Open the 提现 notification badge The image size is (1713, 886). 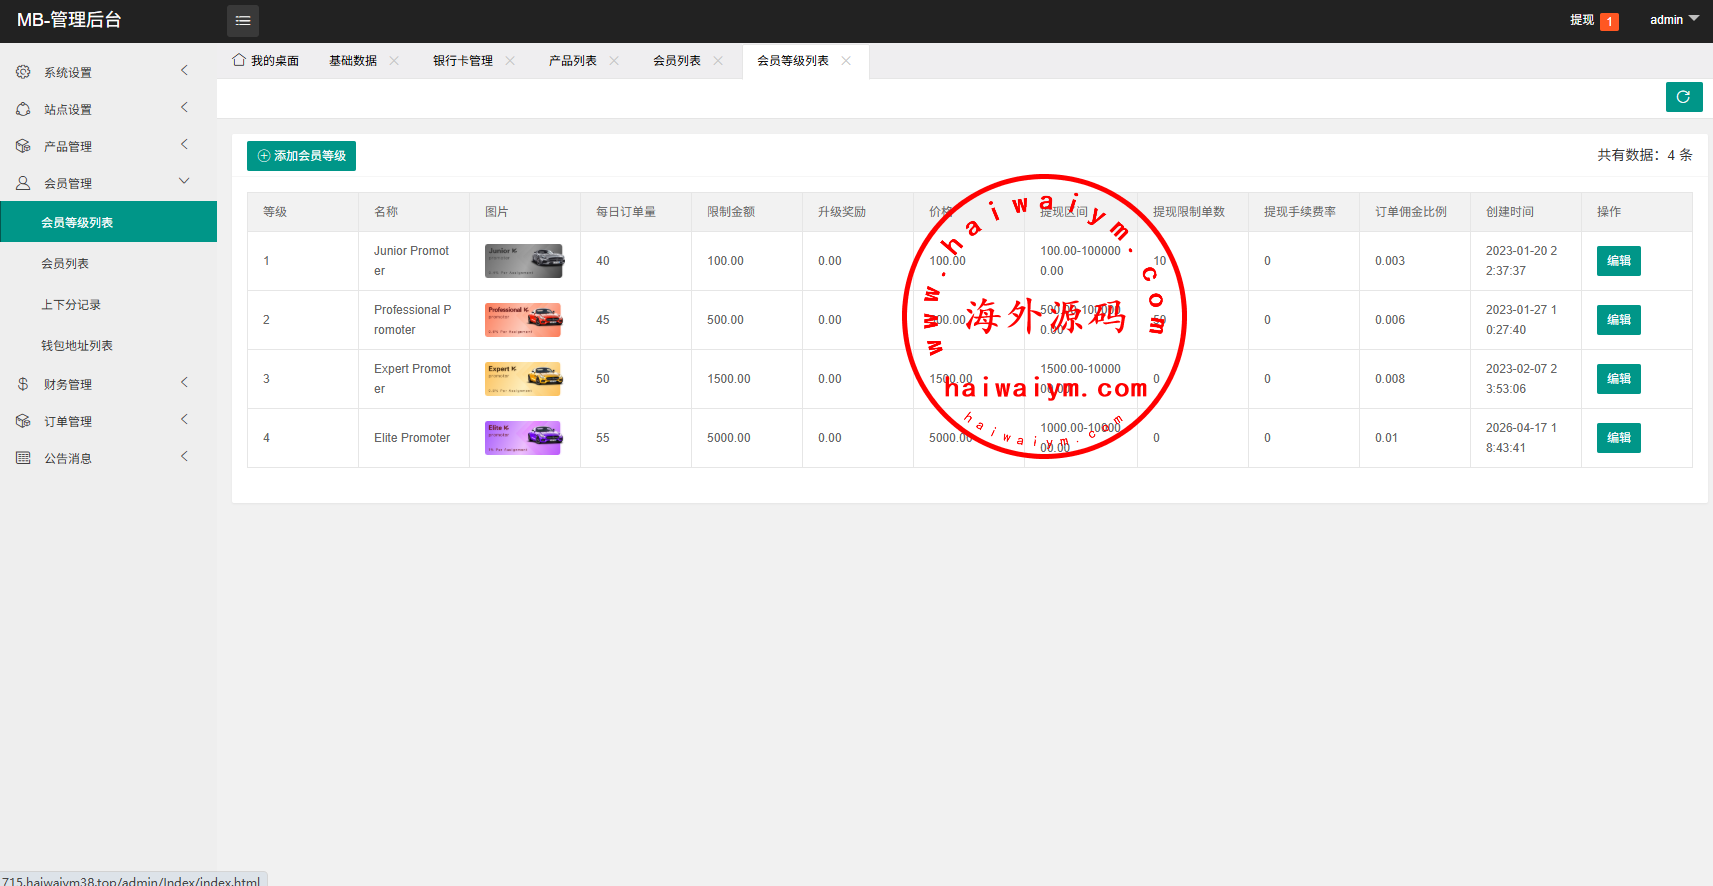(1608, 21)
